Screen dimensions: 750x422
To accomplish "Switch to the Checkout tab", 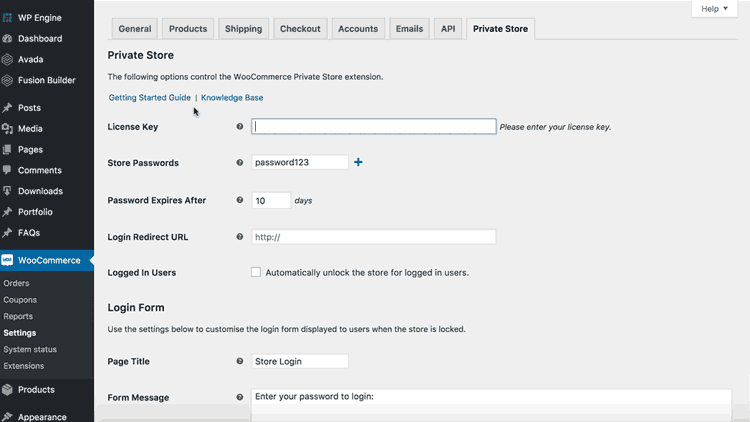I will 300,29.
